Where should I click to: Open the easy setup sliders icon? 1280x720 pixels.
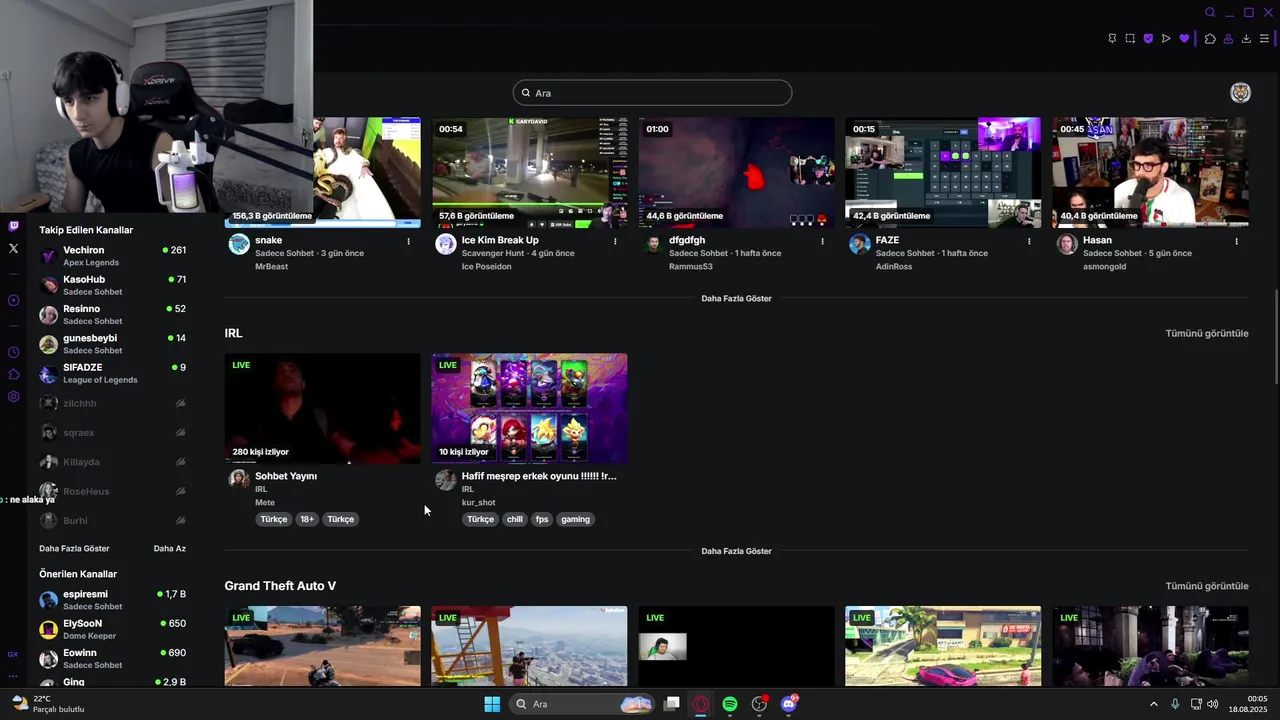1264,38
